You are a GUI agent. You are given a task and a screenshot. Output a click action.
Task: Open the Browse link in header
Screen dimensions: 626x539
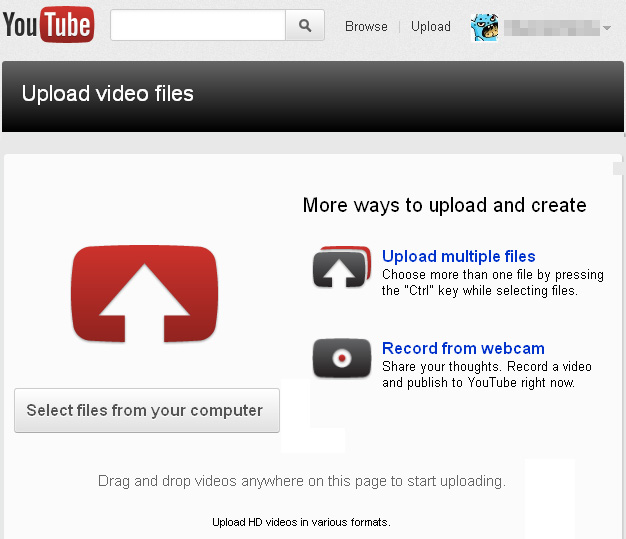[x=366, y=26]
